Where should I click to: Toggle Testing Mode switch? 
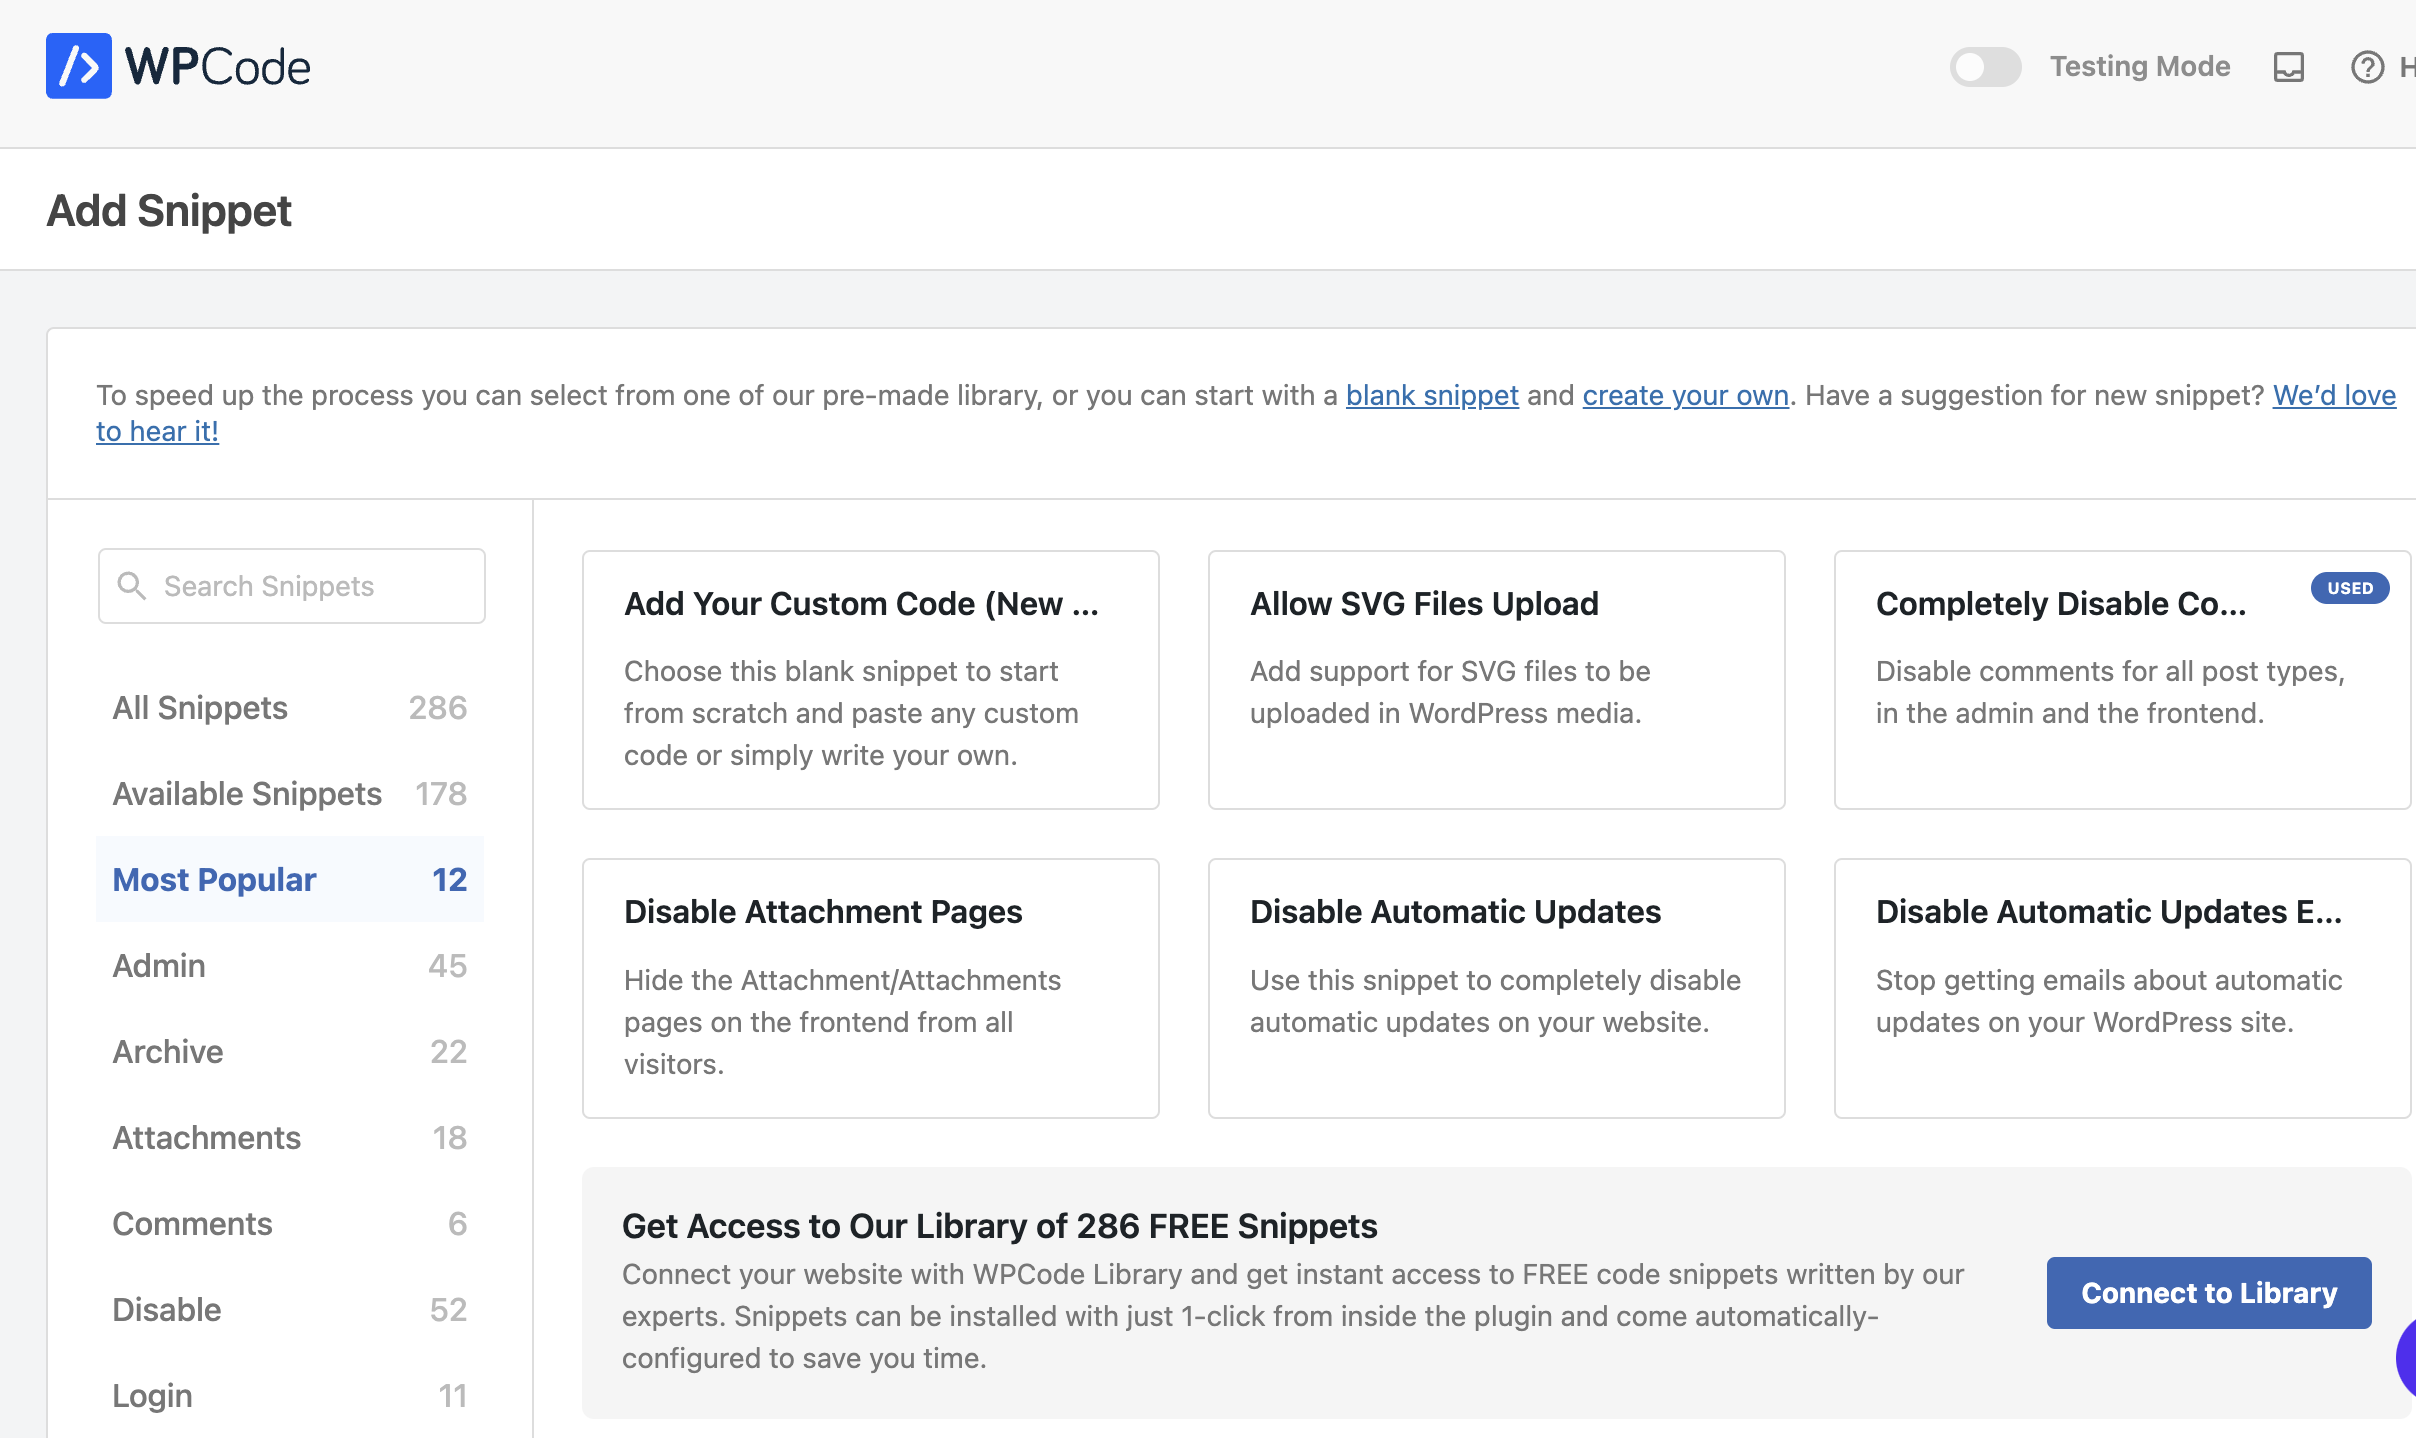[1985, 67]
